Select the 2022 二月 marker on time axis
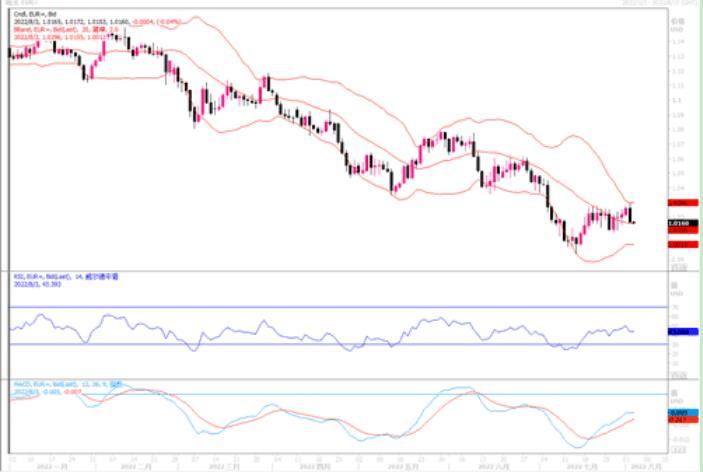 (136, 467)
